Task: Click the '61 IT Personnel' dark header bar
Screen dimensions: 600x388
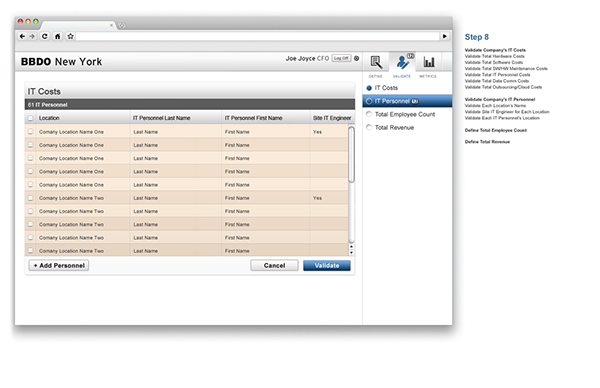Action: [190, 104]
